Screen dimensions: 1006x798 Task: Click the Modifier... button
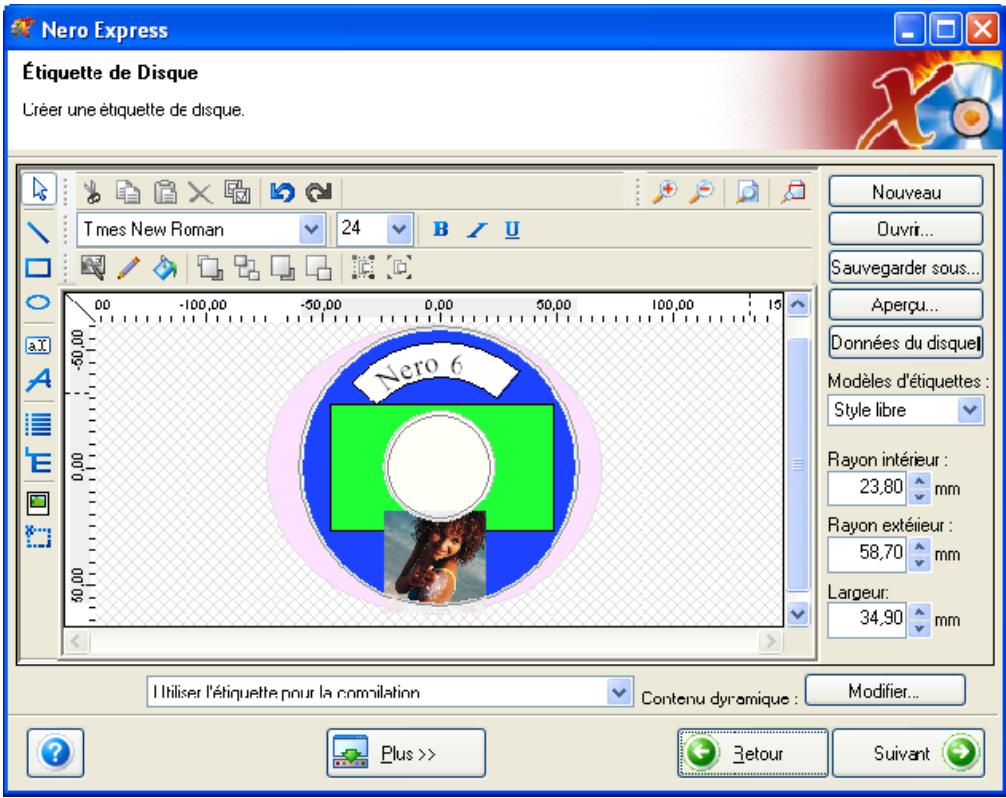pos(885,691)
